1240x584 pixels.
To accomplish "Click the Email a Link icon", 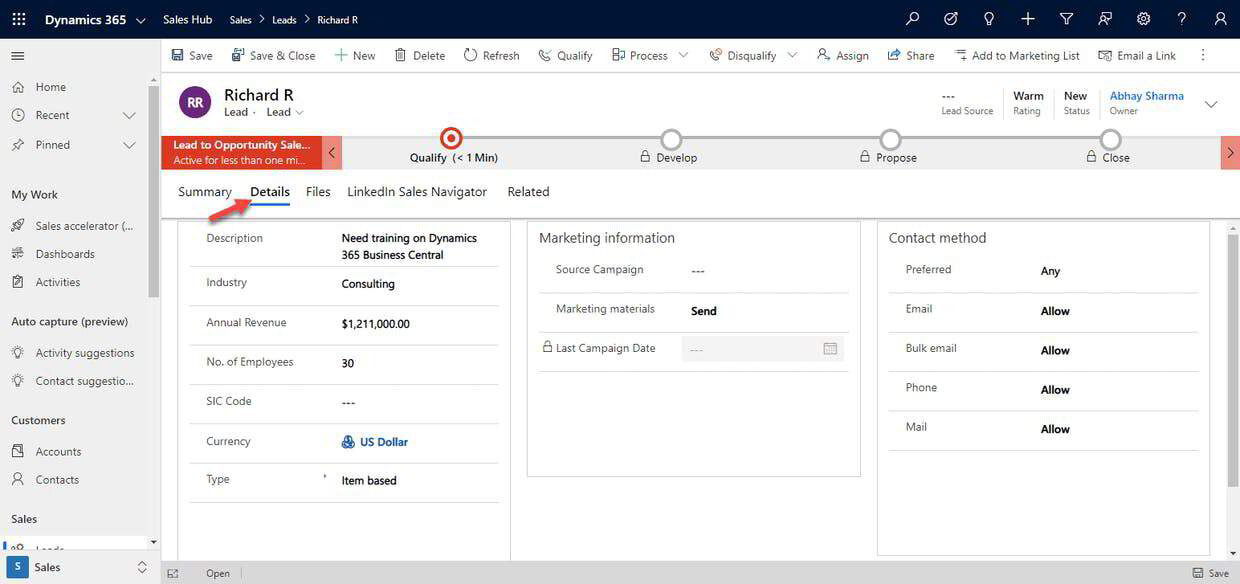I will click(1103, 55).
